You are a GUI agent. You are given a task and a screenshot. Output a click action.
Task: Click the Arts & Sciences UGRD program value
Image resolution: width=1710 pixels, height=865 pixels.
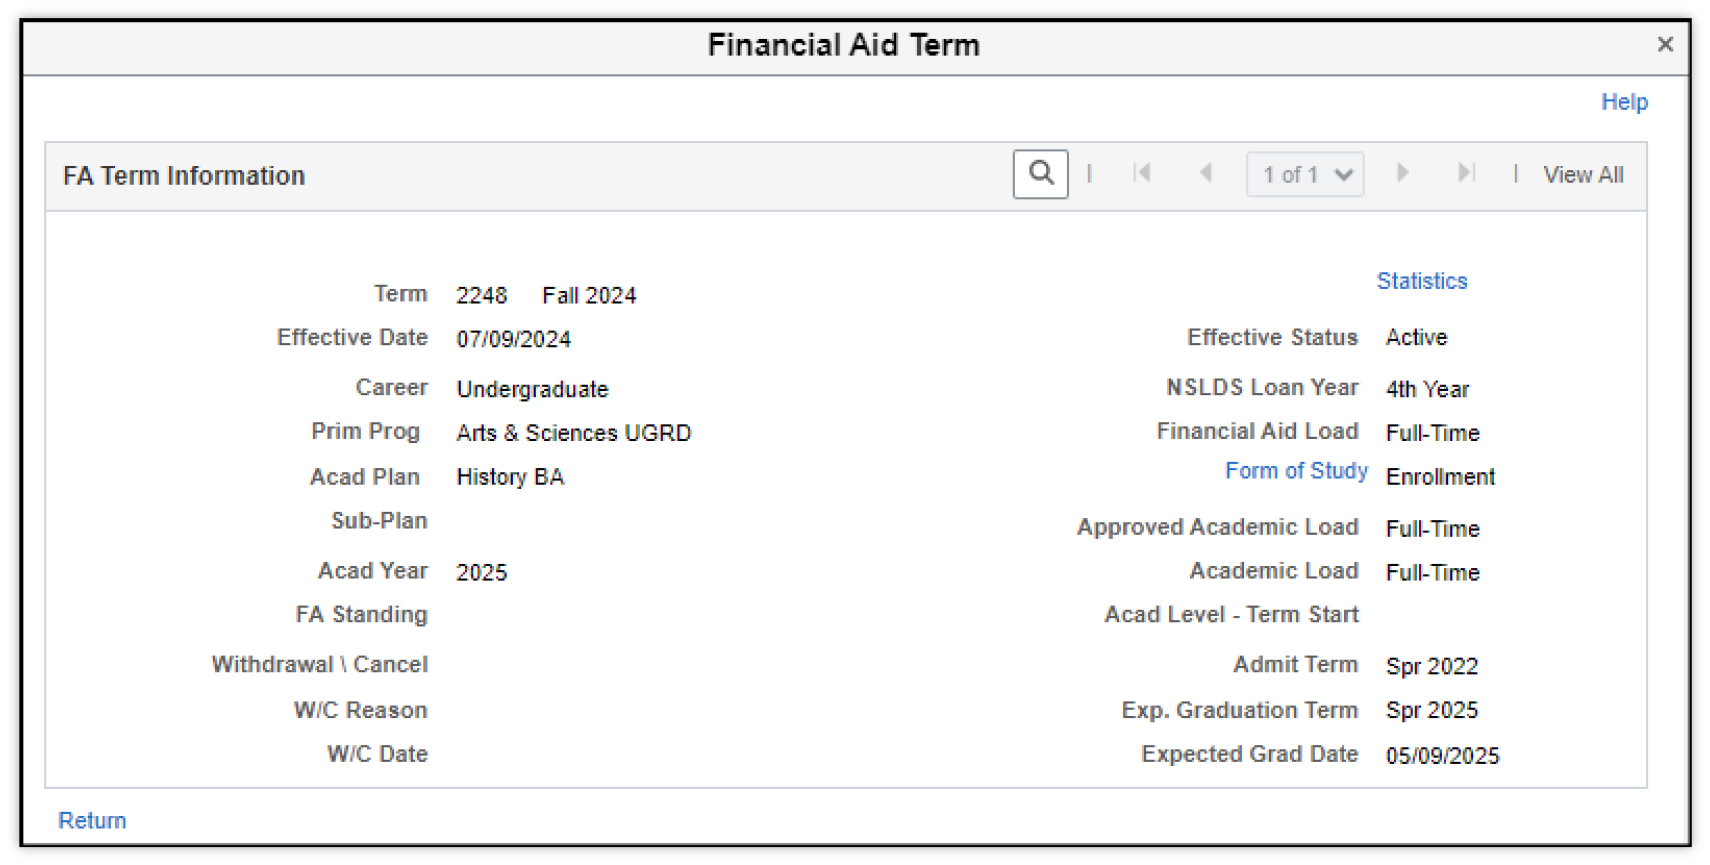coord(574,433)
